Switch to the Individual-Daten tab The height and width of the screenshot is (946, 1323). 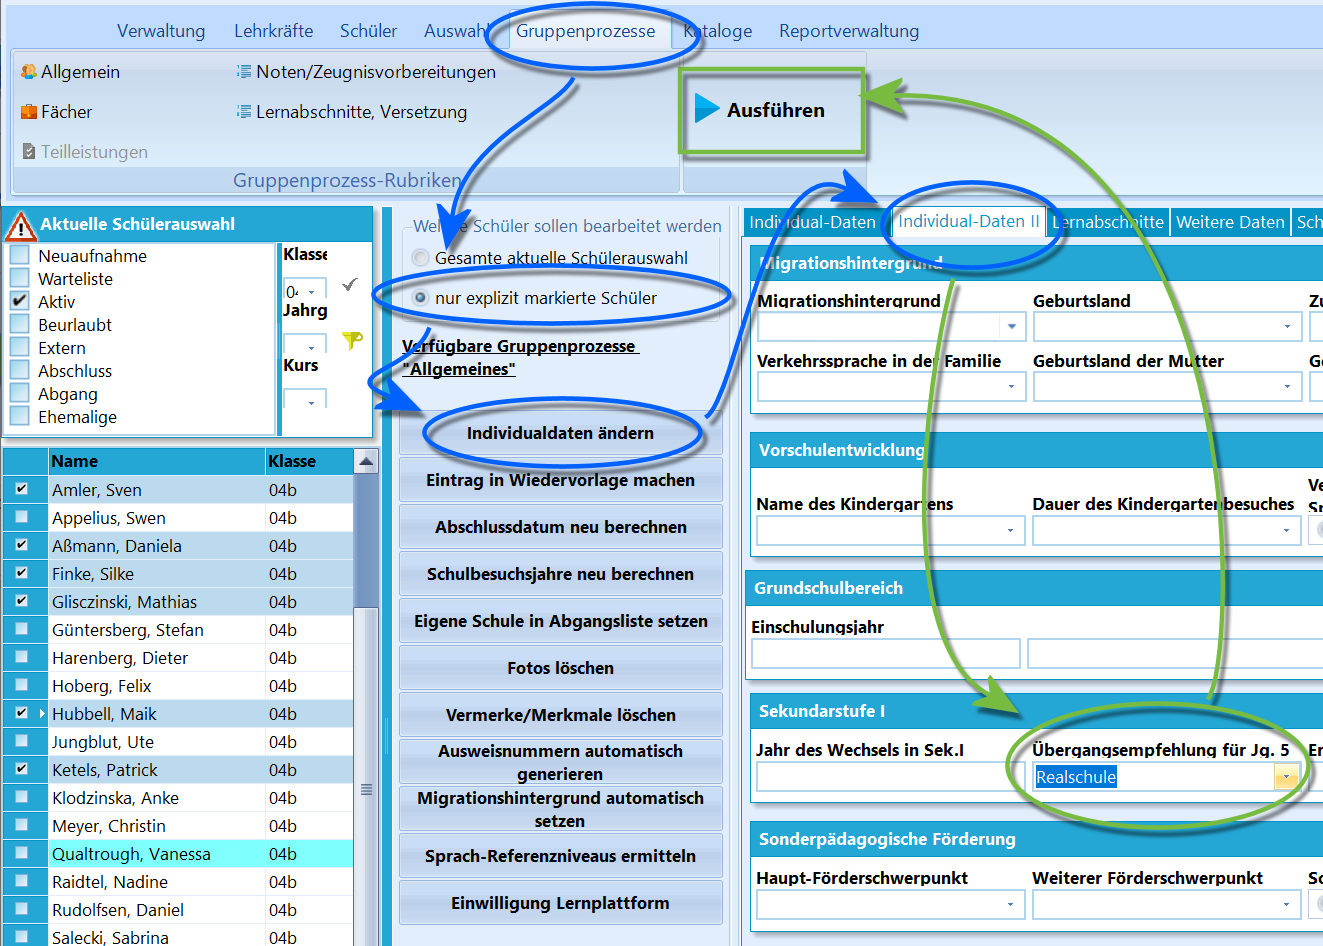point(812,222)
